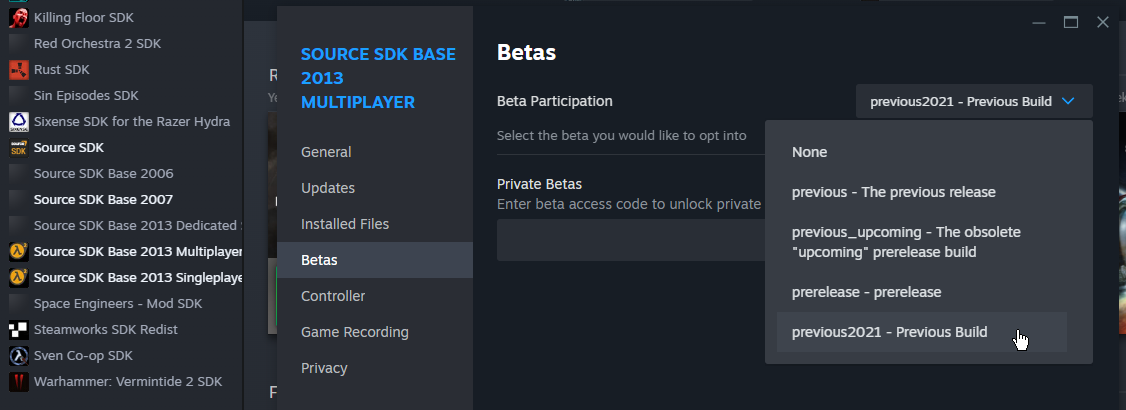This screenshot has width=1126, height=410.
Task: Click the Rust SDK red icon
Action: click(19, 70)
